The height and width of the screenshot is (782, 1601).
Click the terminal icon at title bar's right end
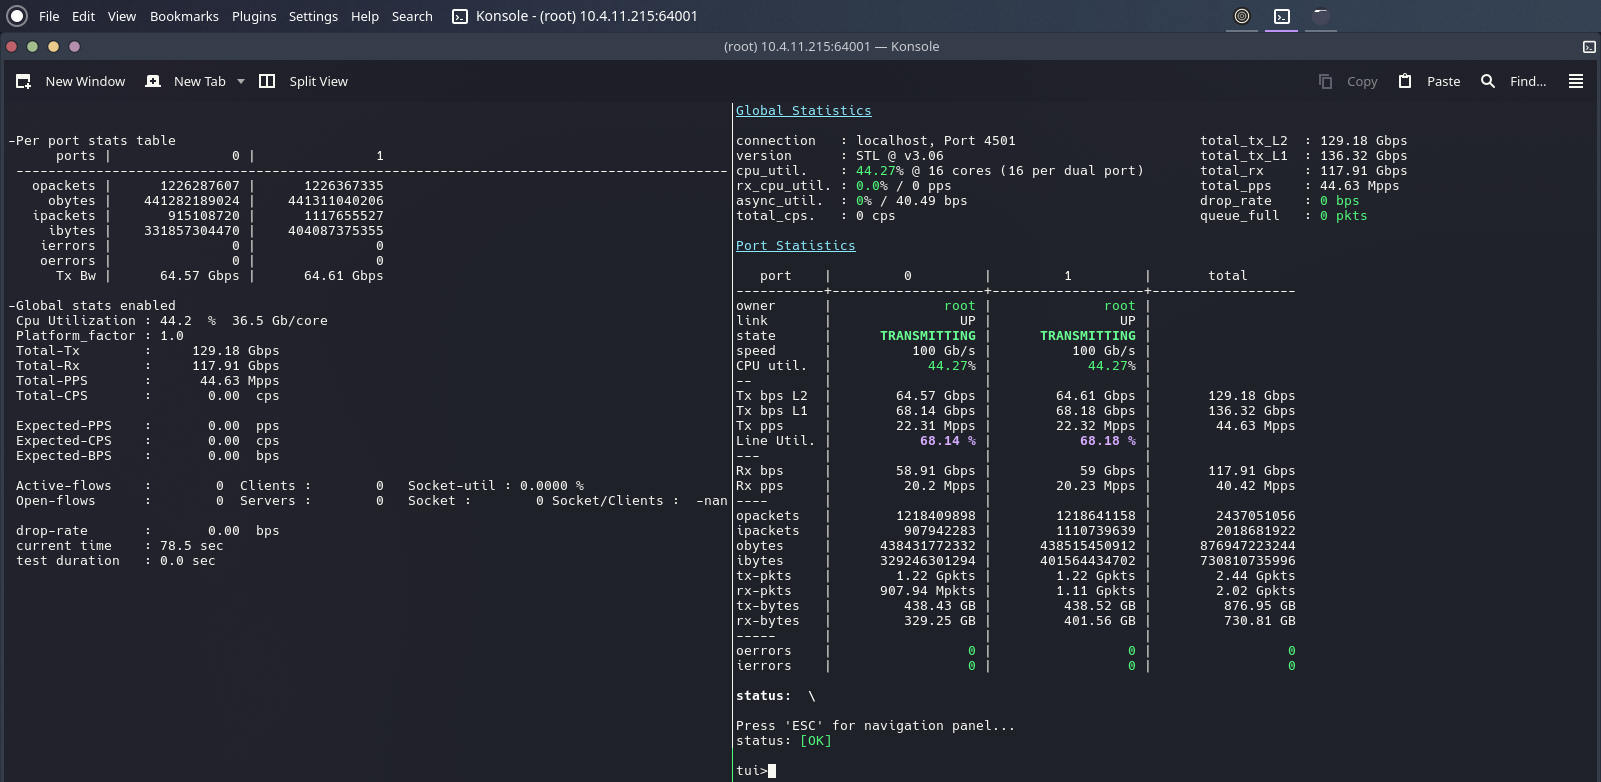(x=1589, y=47)
